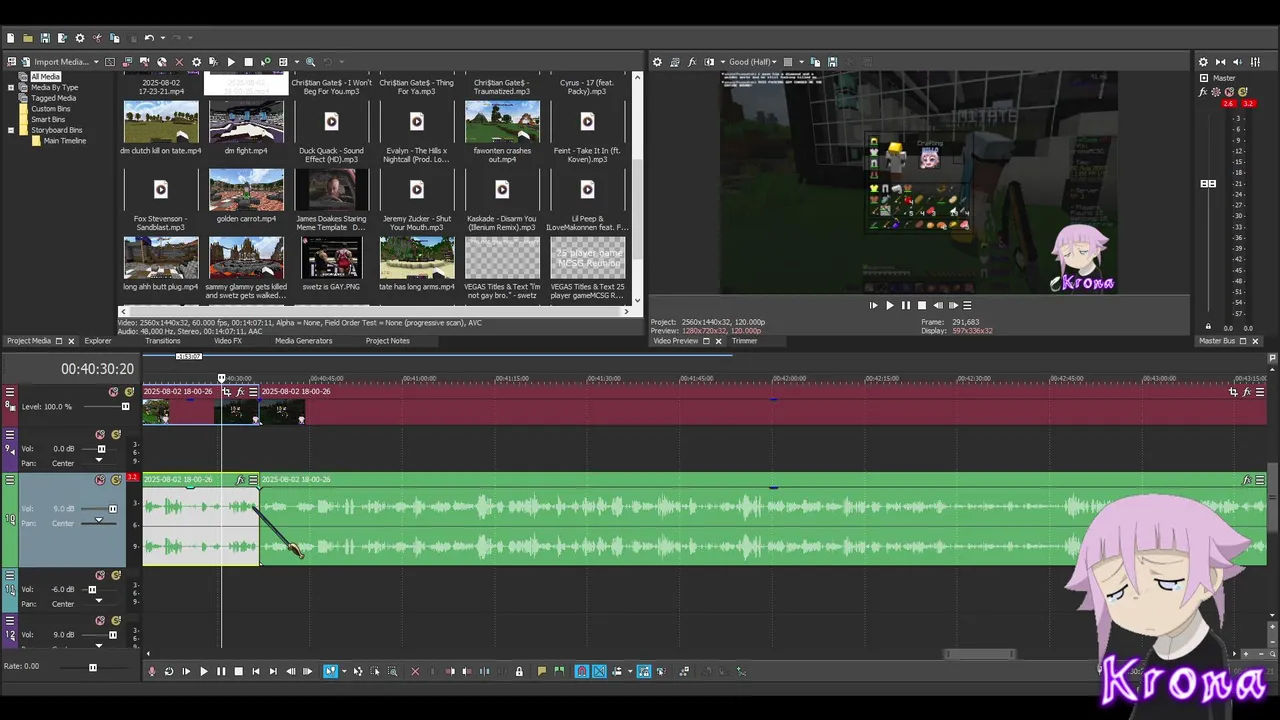Open the Import Media dropdown arrow
Image resolution: width=1280 pixels, height=720 pixels.
96,62
